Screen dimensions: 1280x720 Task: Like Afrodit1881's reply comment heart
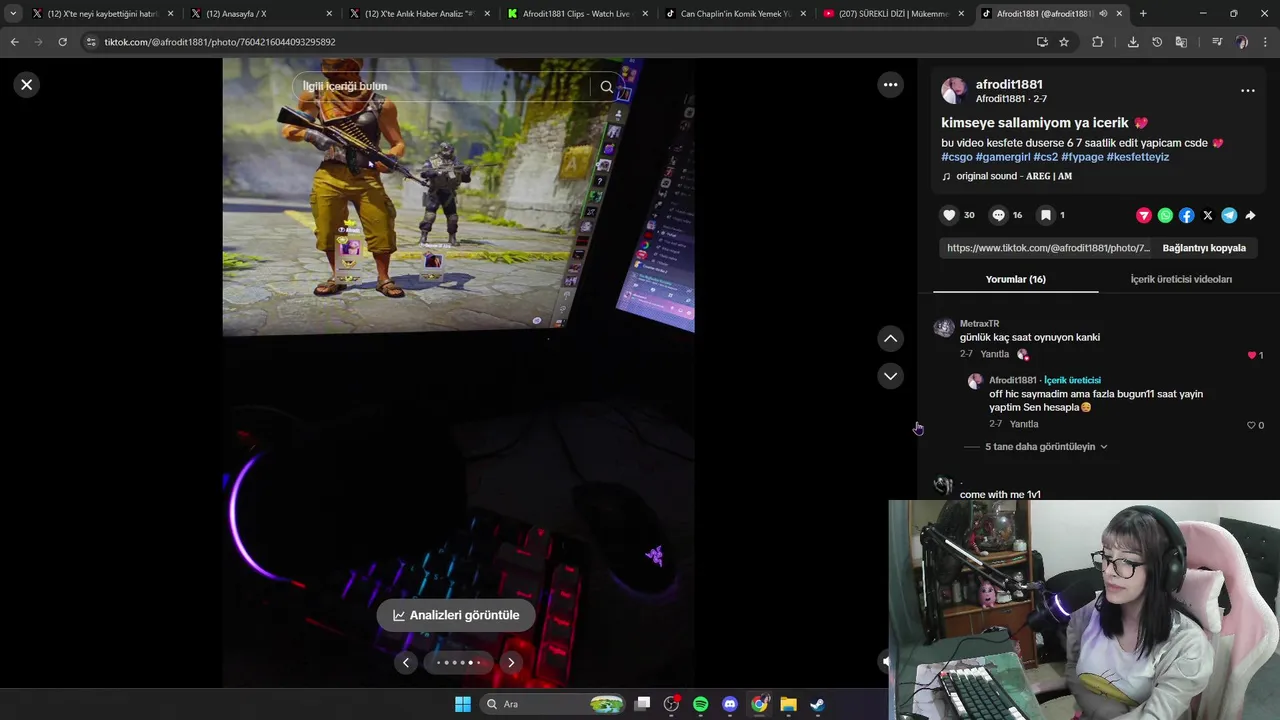point(1251,425)
